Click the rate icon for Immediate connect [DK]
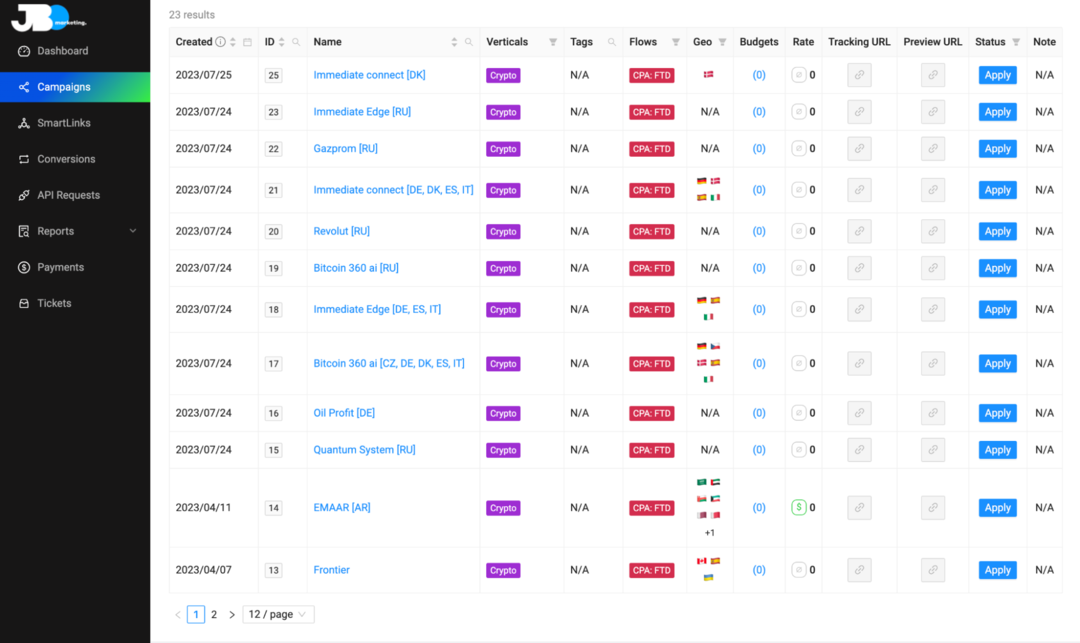This screenshot has height=643, width=1080. pos(799,75)
